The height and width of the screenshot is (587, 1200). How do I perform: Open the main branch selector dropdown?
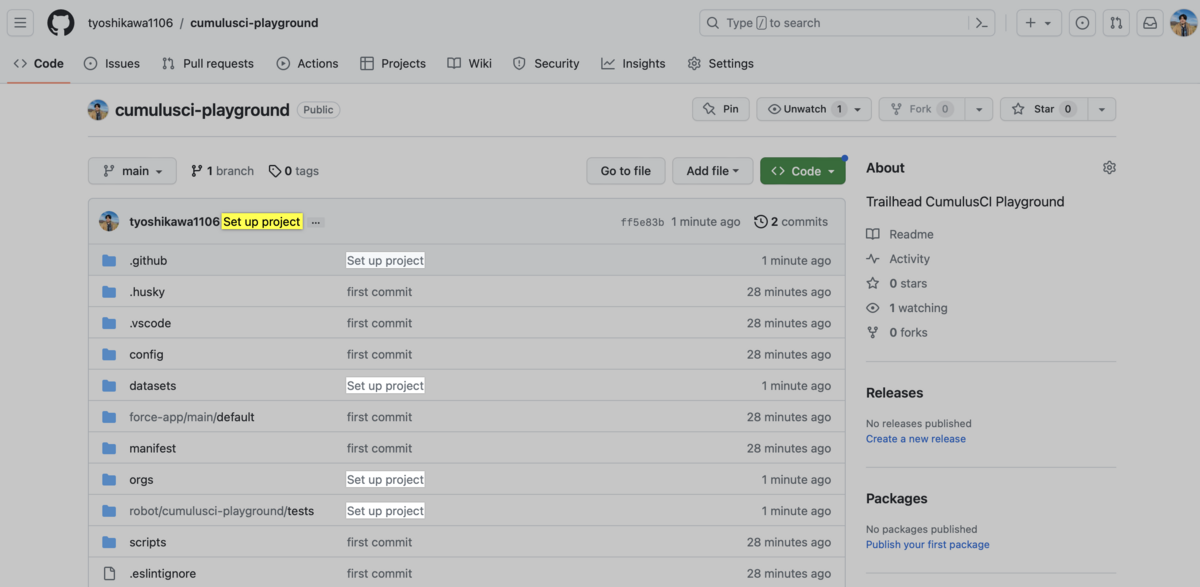pyautogui.click(x=132, y=171)
